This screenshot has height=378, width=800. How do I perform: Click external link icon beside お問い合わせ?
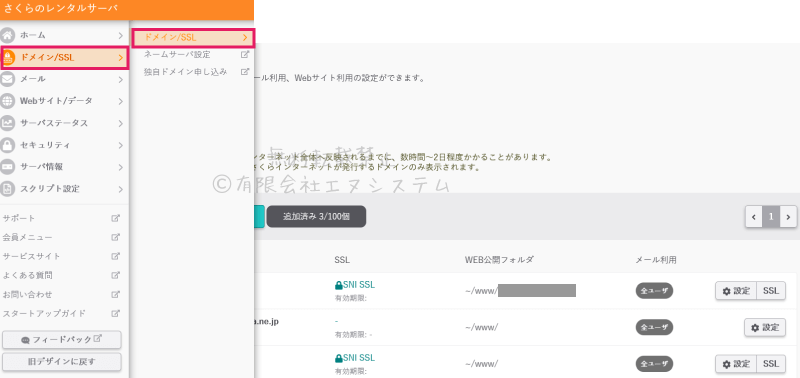[116, 294]
